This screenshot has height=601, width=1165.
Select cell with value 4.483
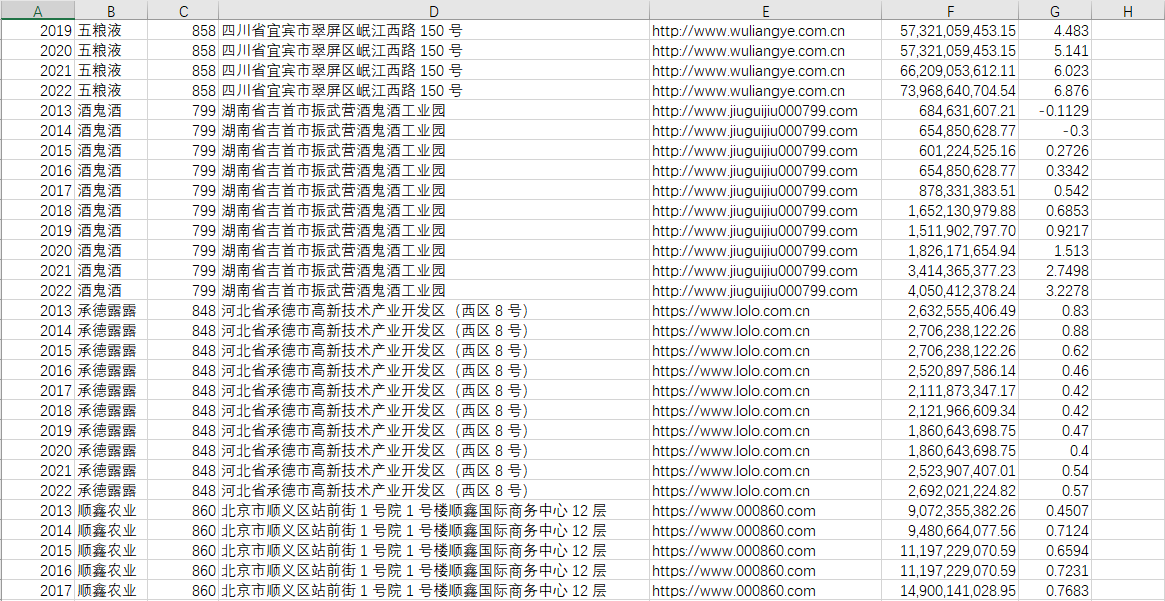tap(1055, 31)
